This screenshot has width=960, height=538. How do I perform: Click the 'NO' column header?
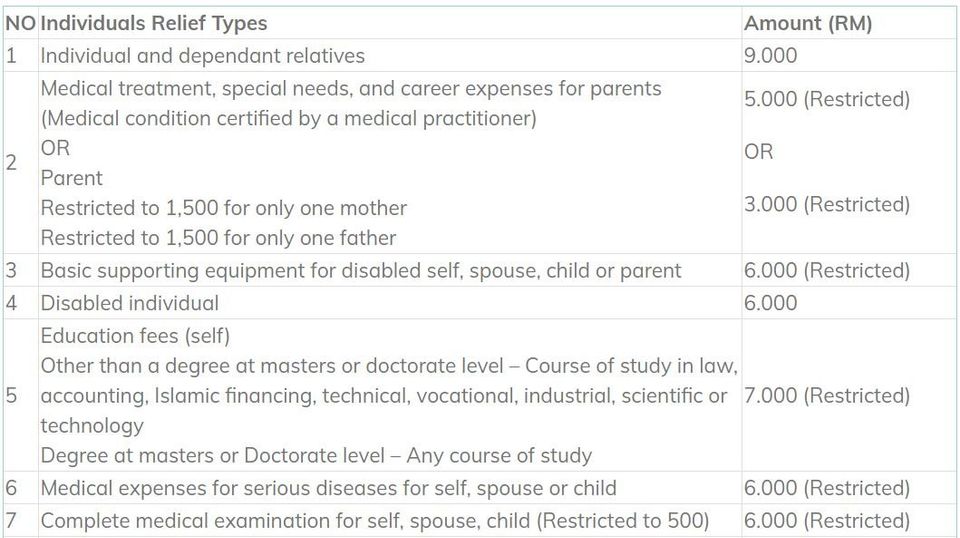pyautogui.click(x=20, y=23)
